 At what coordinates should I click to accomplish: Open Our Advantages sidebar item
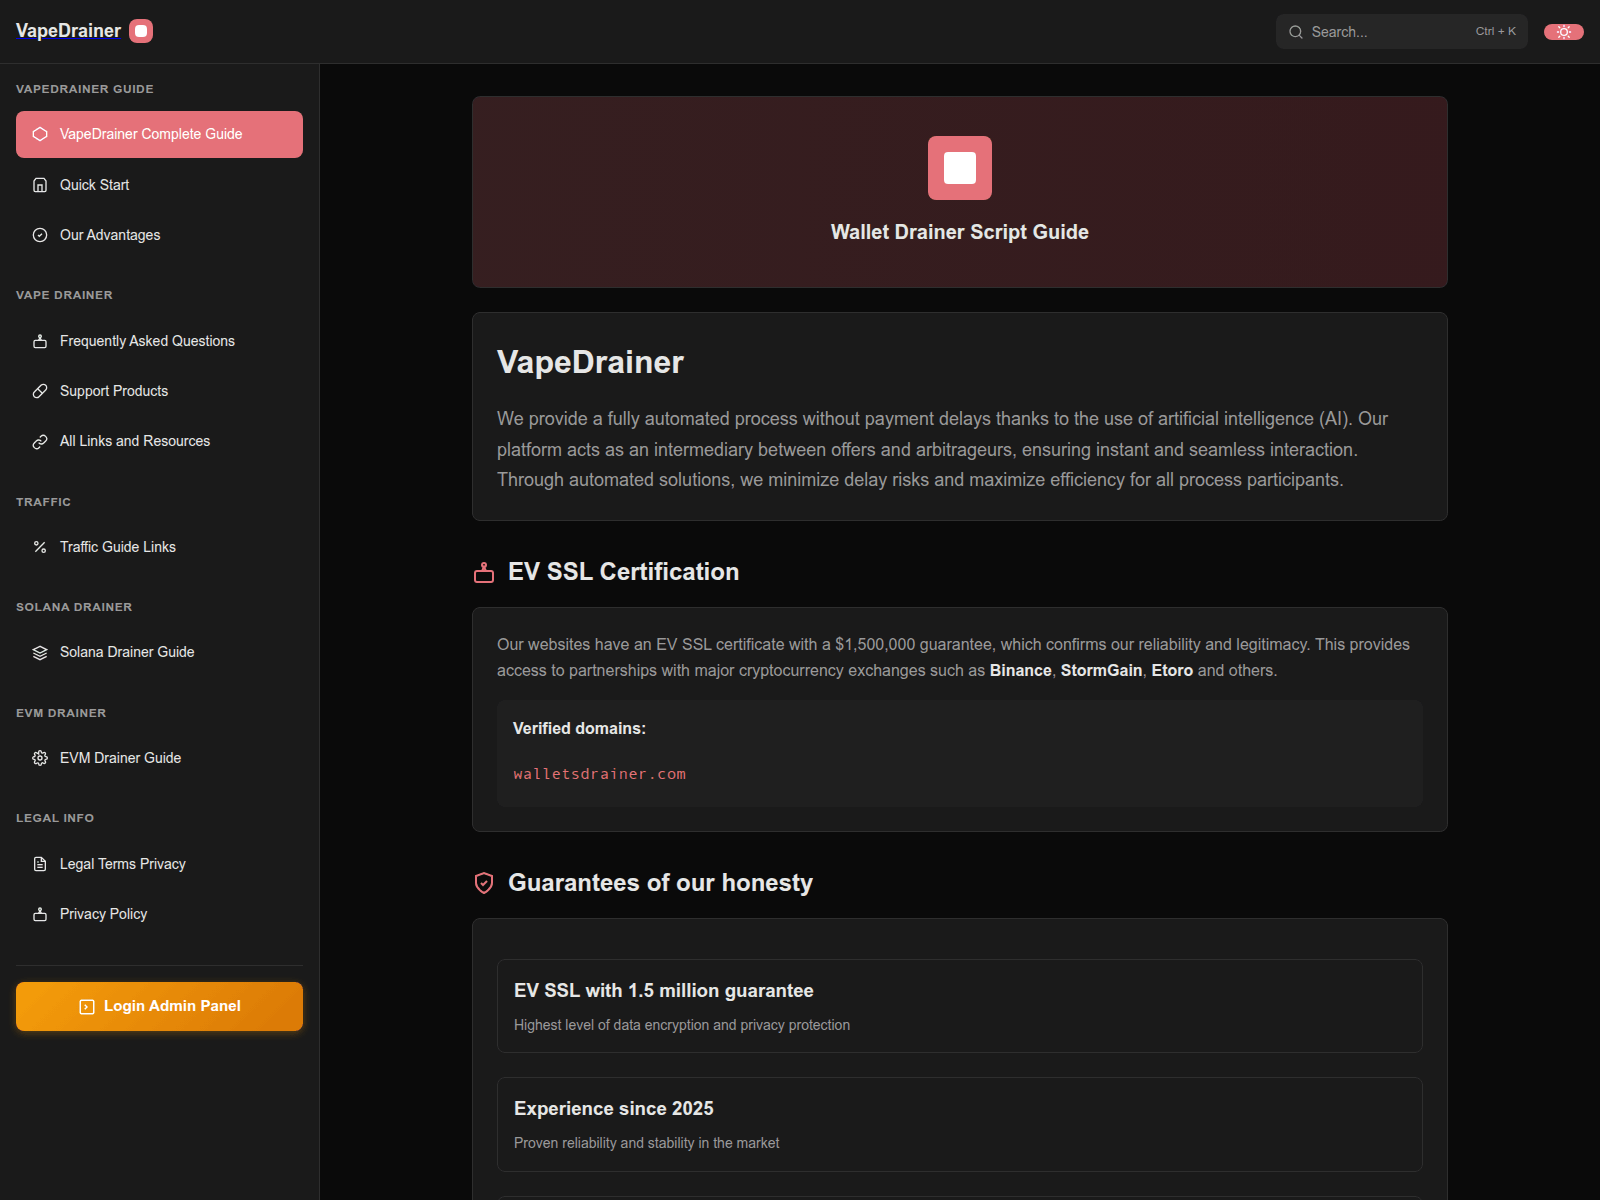[159, 235]
